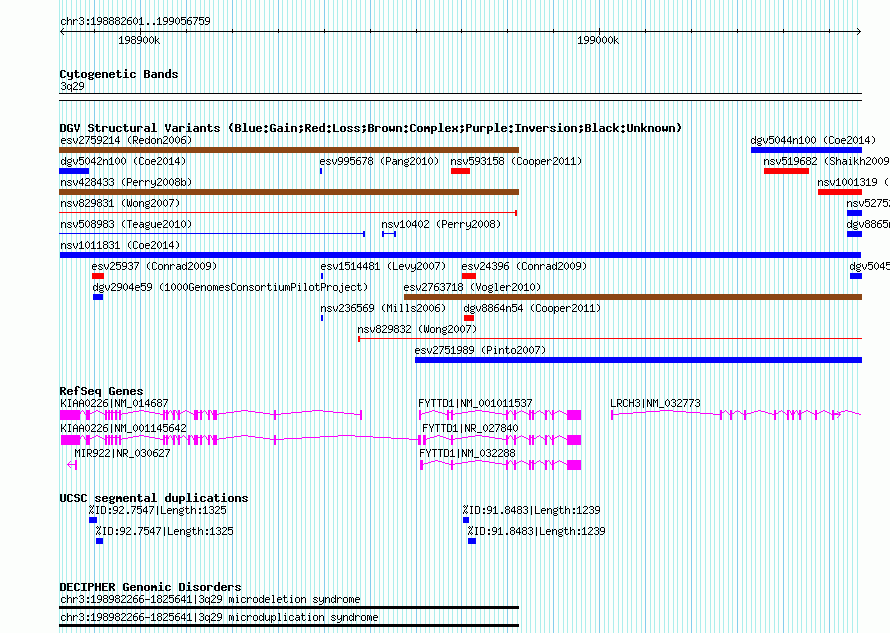Click the FYTTD1|NM_032288 transcript label
The width and height of the screenshot is (890, 633).
point(468,453)
